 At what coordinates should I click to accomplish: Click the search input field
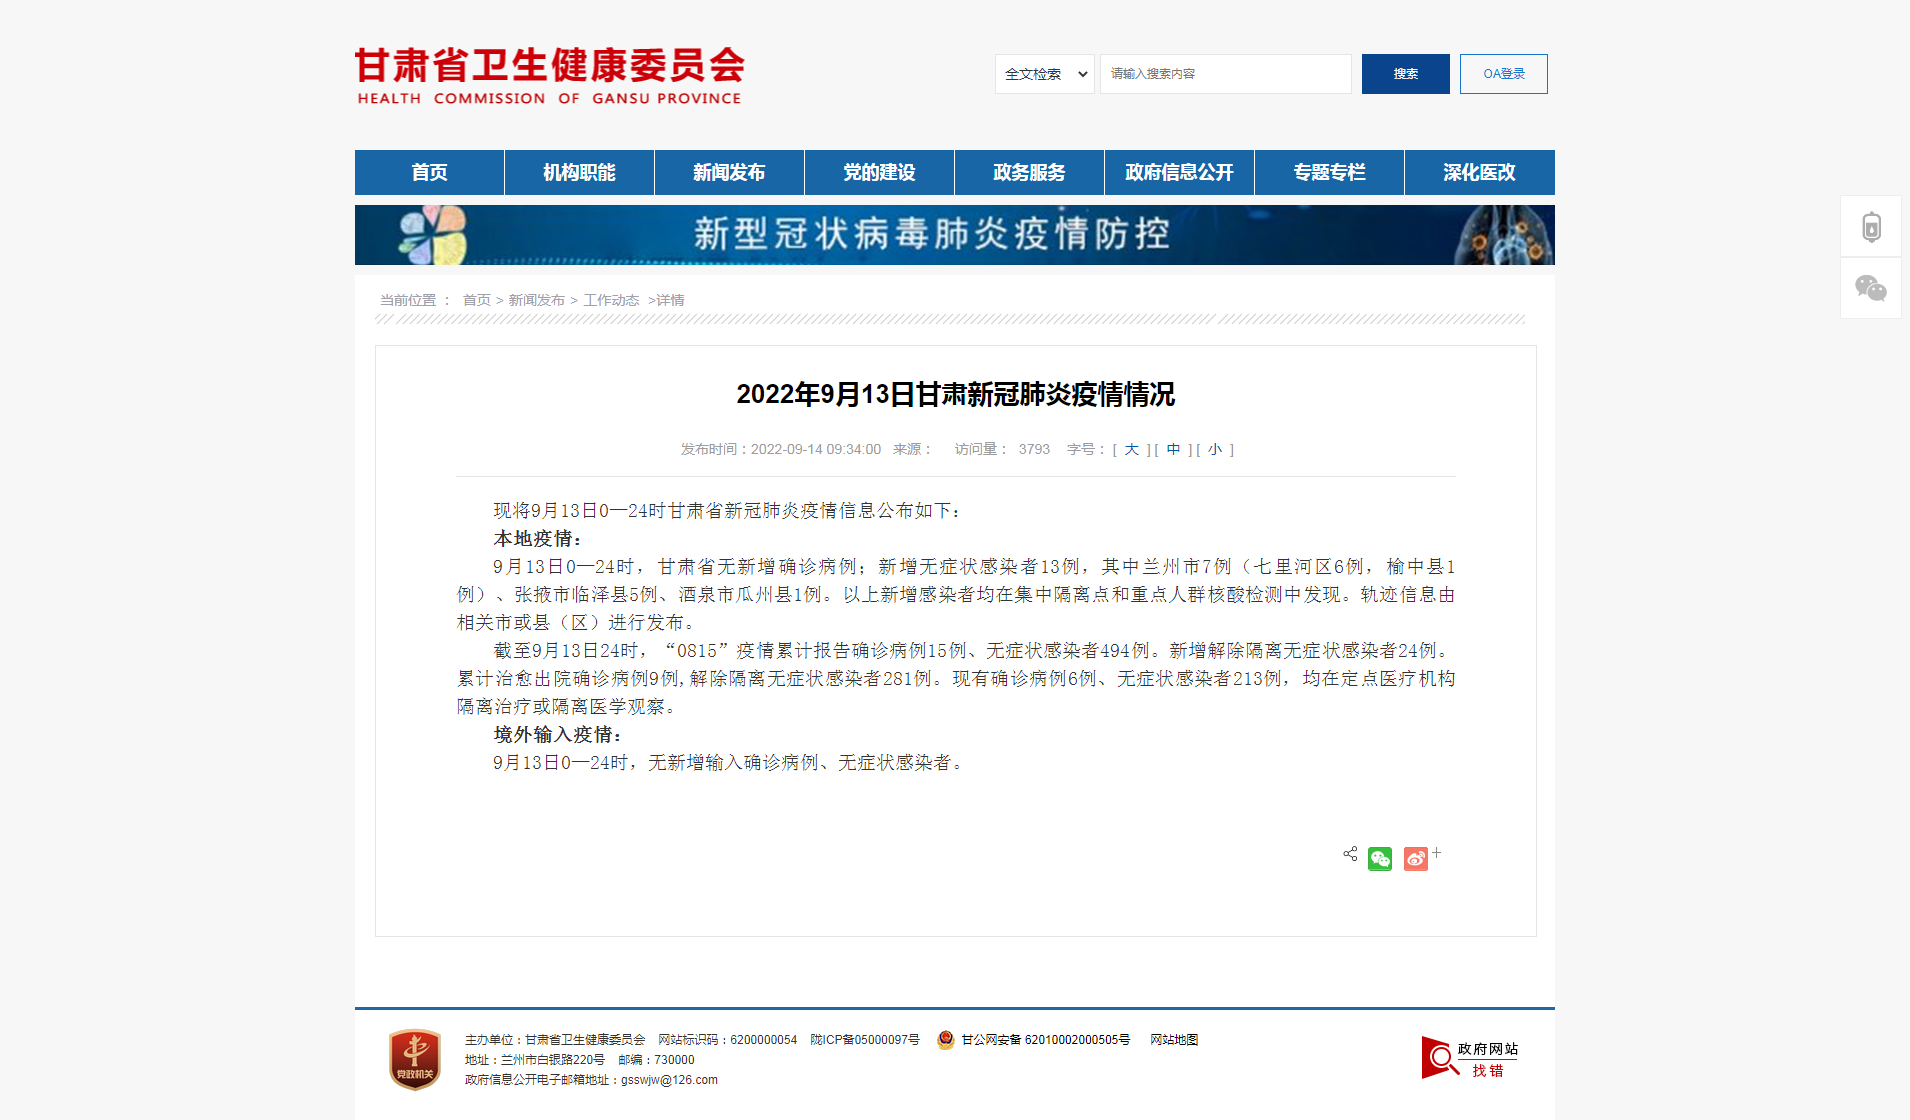[1225, 74]
